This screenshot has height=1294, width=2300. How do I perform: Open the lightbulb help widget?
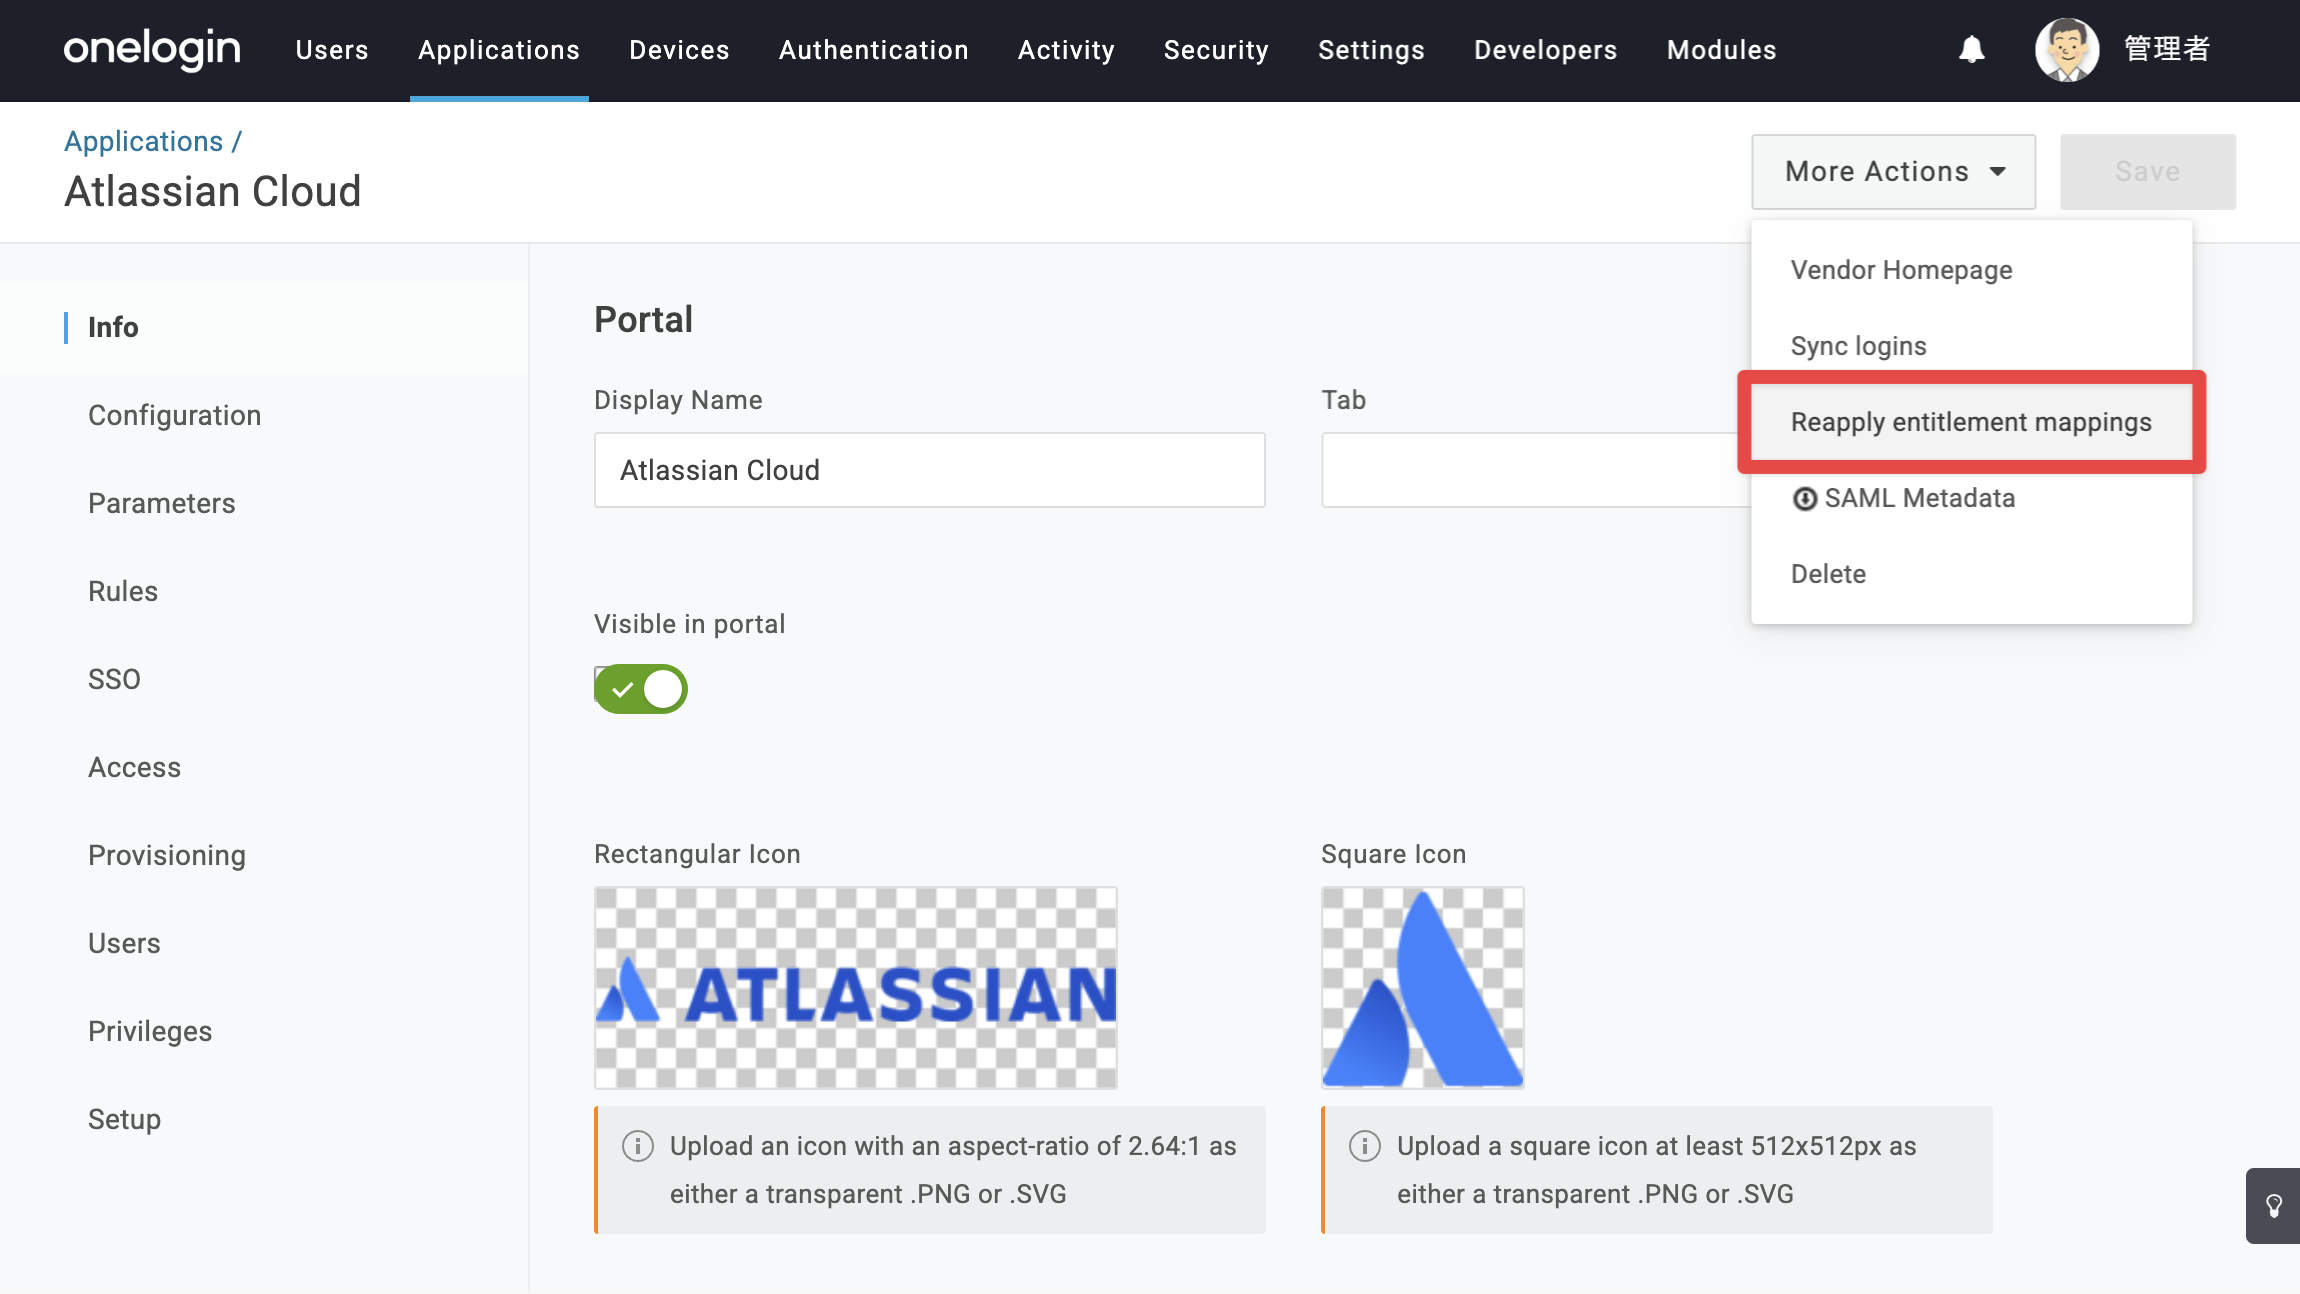[2273, 1206]
